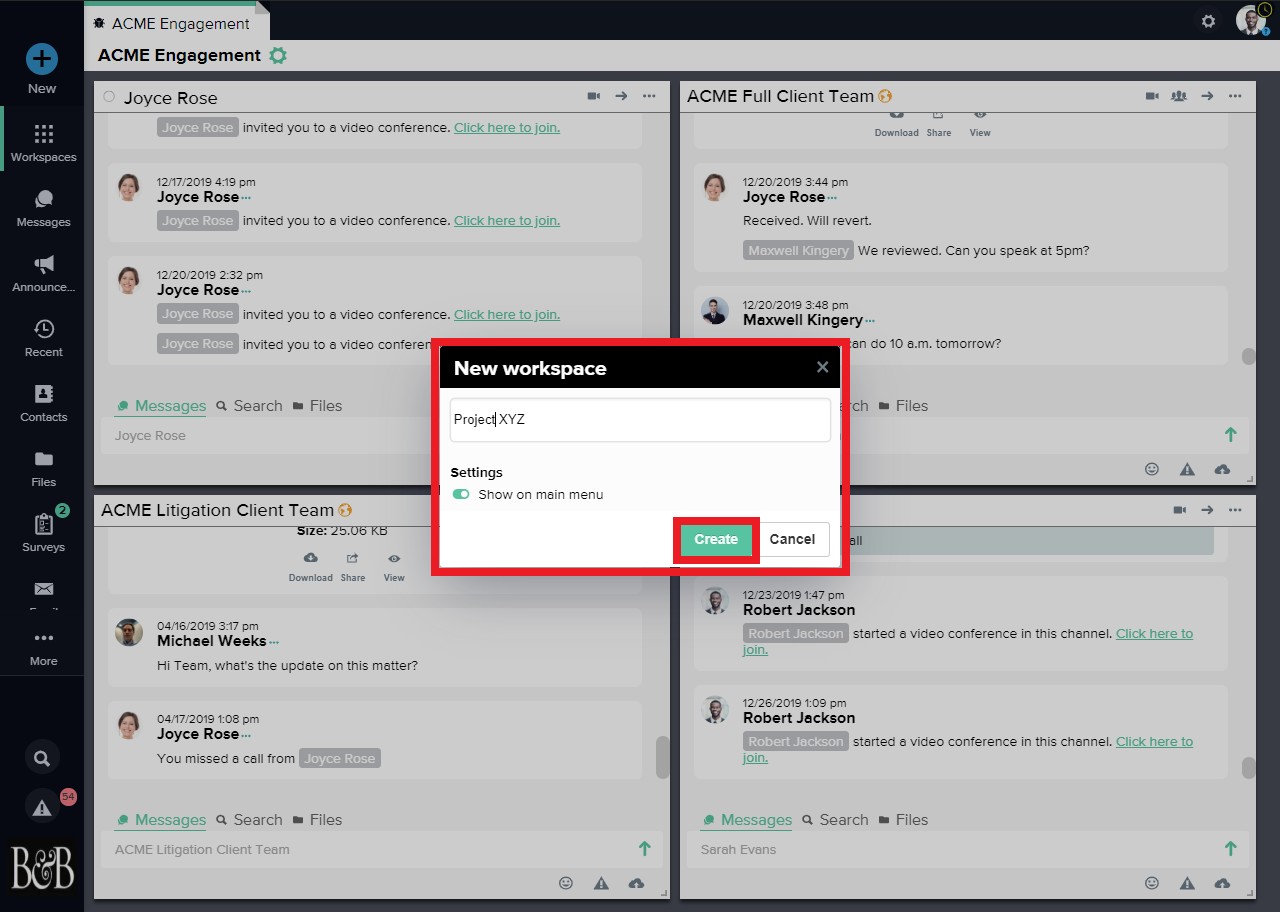Open the More menu in sidebar
Image resolution: width=1280 pixels, height=912 pixels.
point(43,647)
